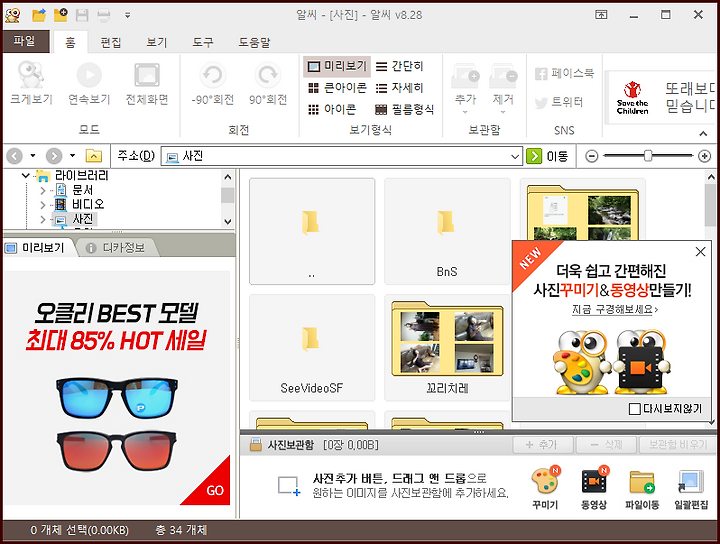The width and height of the screenshot is (720, 544).
Task: Select the BnS folder thumbnail
Action: click(x=447, y=231)
